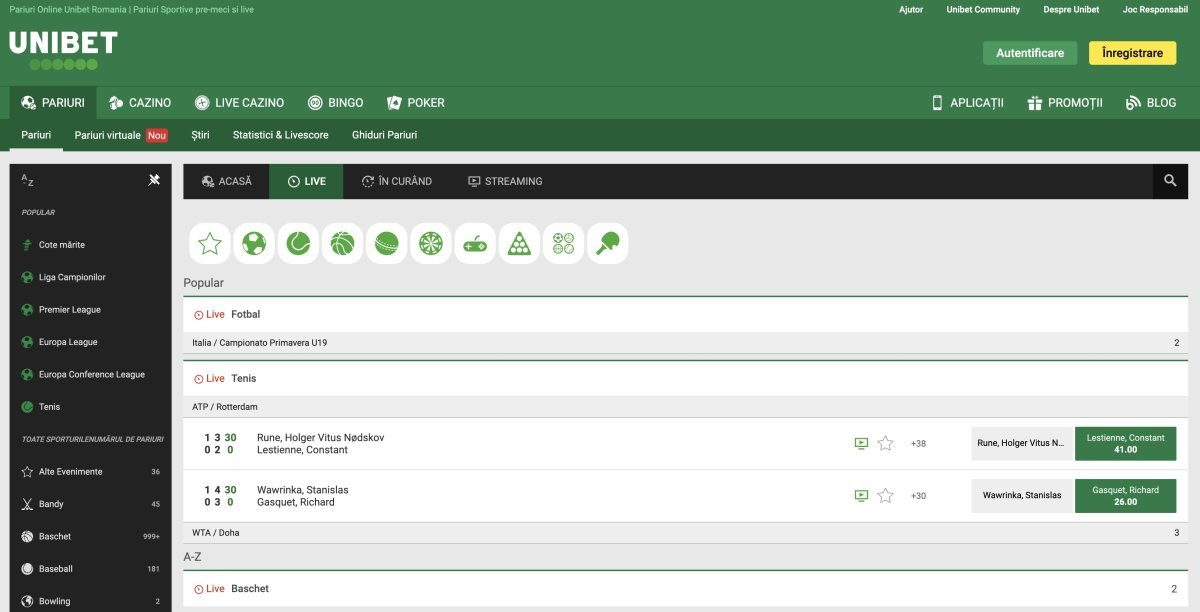
Task: Open PROMOȚII in the main navigation
Action: pyautogui.click(x=1064, y=102)
